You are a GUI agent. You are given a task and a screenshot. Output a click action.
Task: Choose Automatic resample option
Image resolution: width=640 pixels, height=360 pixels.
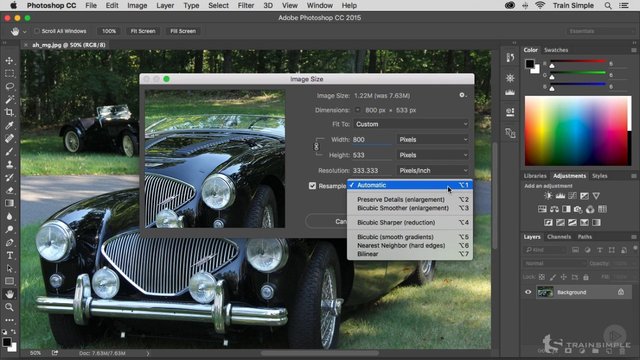[x=410, y=185]
